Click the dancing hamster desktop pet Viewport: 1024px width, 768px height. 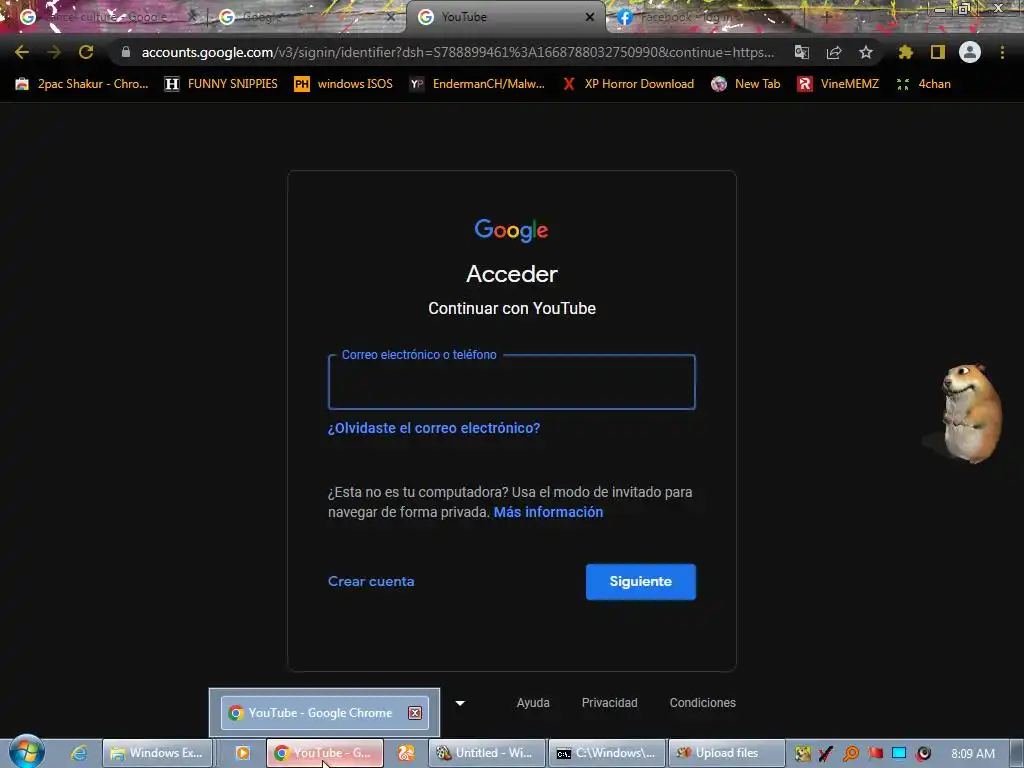point(970,413)
